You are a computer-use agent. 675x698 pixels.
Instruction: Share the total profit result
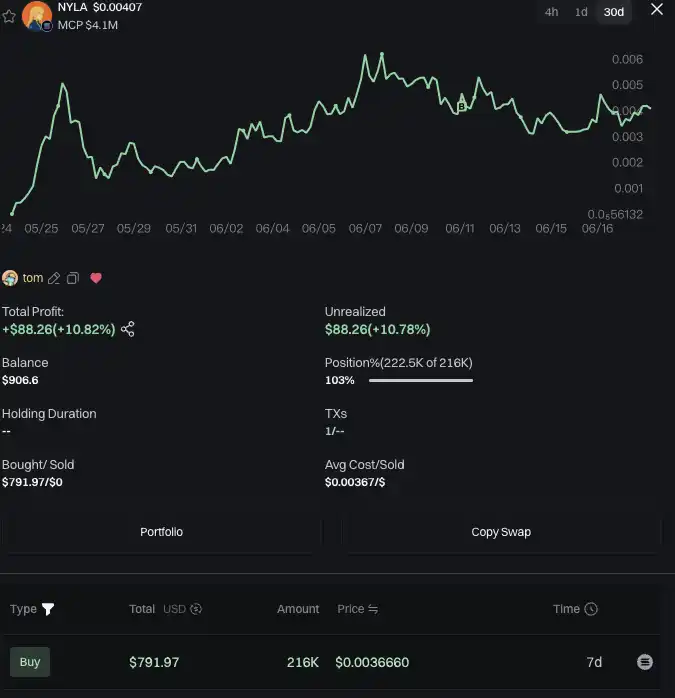(x=128, y=329)
